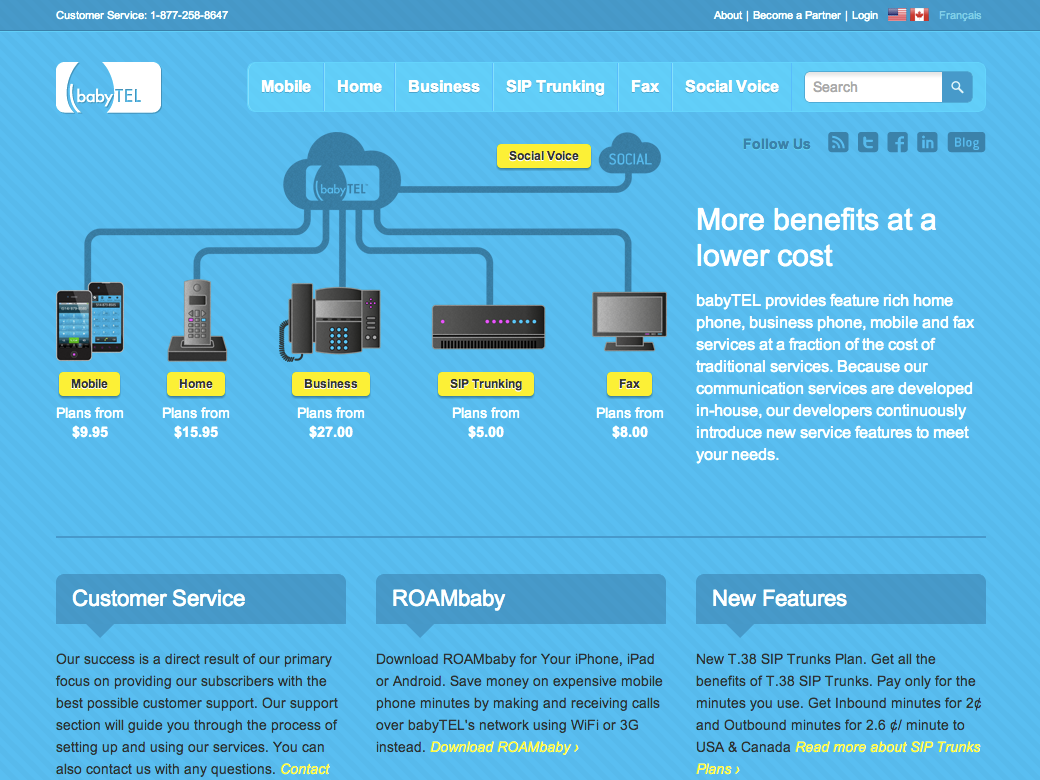The image size is (1040, 780).
Task: Open the RSS feed icon
Action: pos(838,142)
